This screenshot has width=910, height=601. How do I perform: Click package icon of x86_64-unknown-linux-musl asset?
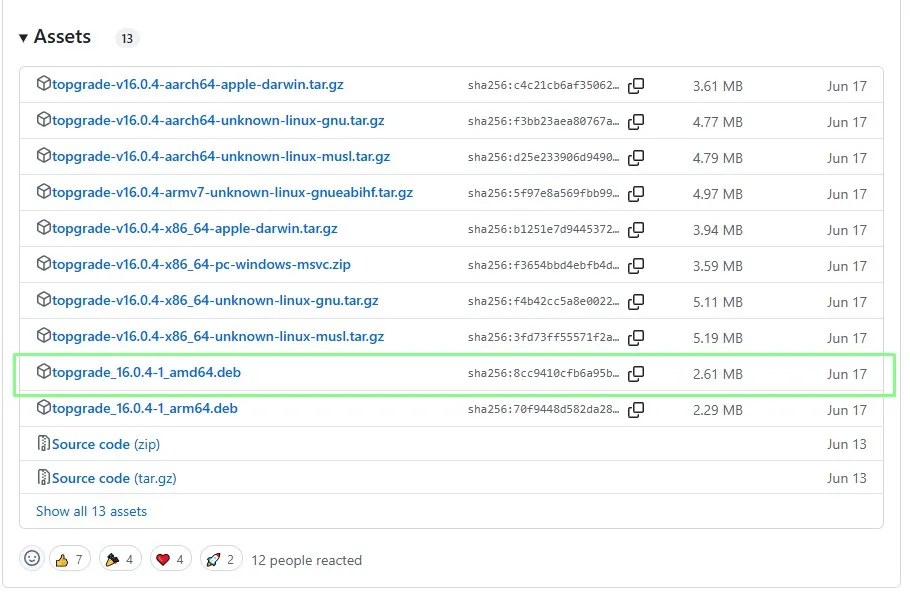[44, 335]
